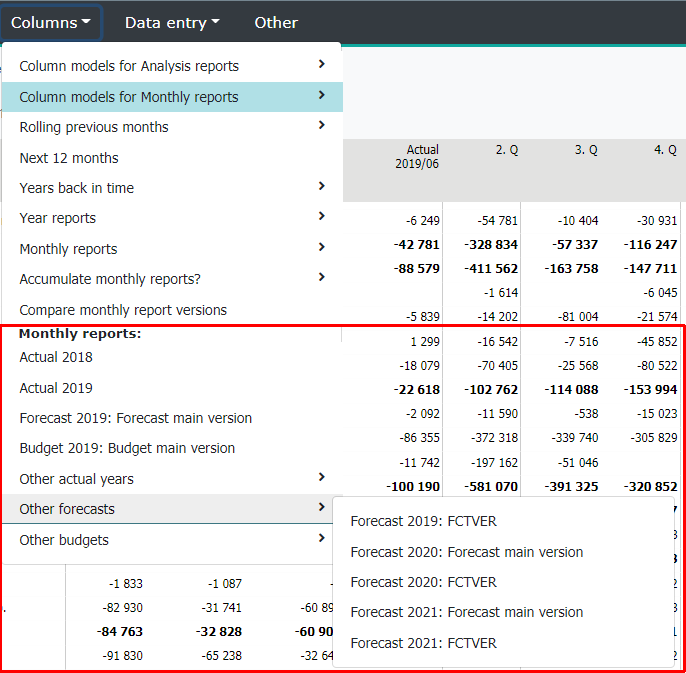Choose Actual 2019 monthly report
The height and width of the screenshot is (673, 686).
172,388
